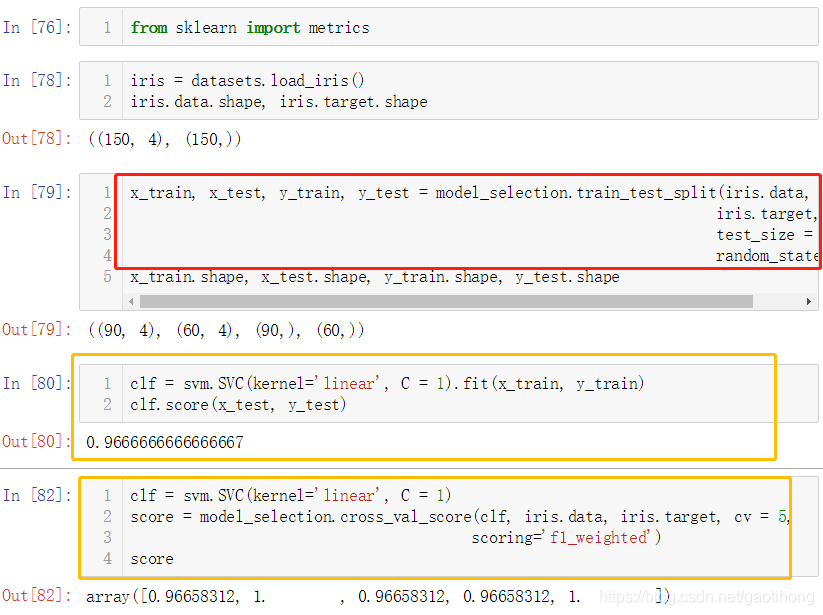Select the In [78] prompt label
This screenshot has height=615, width=823.
(37, 80)
